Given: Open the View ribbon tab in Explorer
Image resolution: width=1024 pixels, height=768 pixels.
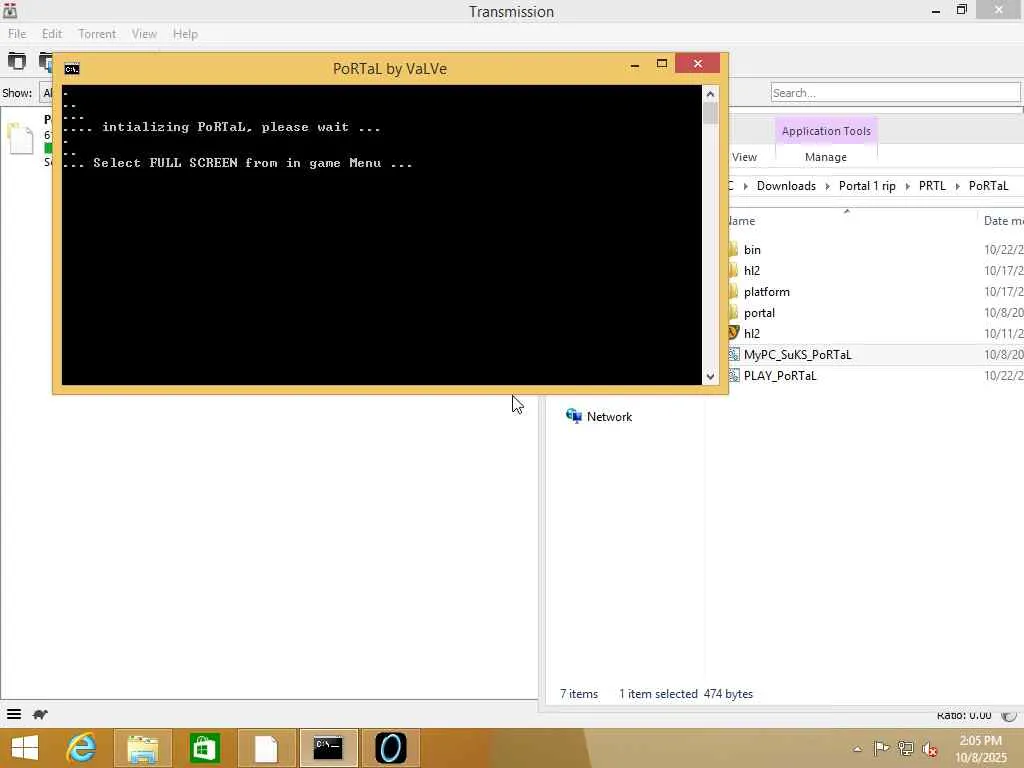Looking at the screenshot, I should [x=744, y=157].
